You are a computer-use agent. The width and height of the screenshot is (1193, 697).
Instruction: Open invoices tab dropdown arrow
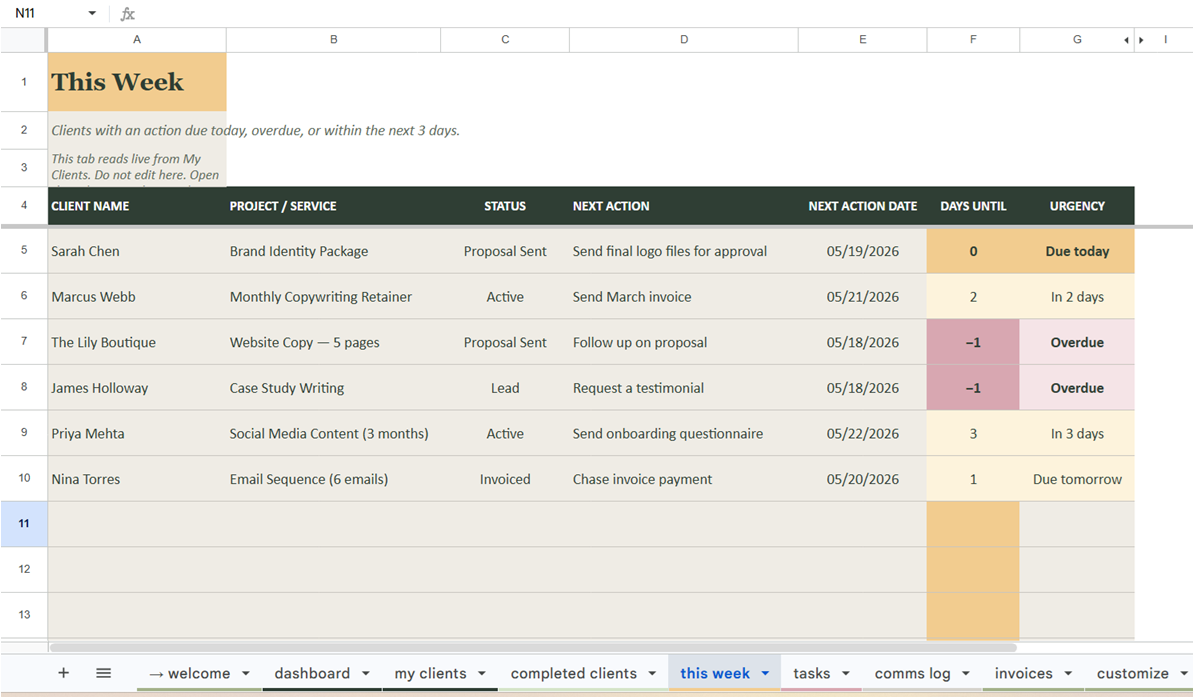click(1068, 673)
